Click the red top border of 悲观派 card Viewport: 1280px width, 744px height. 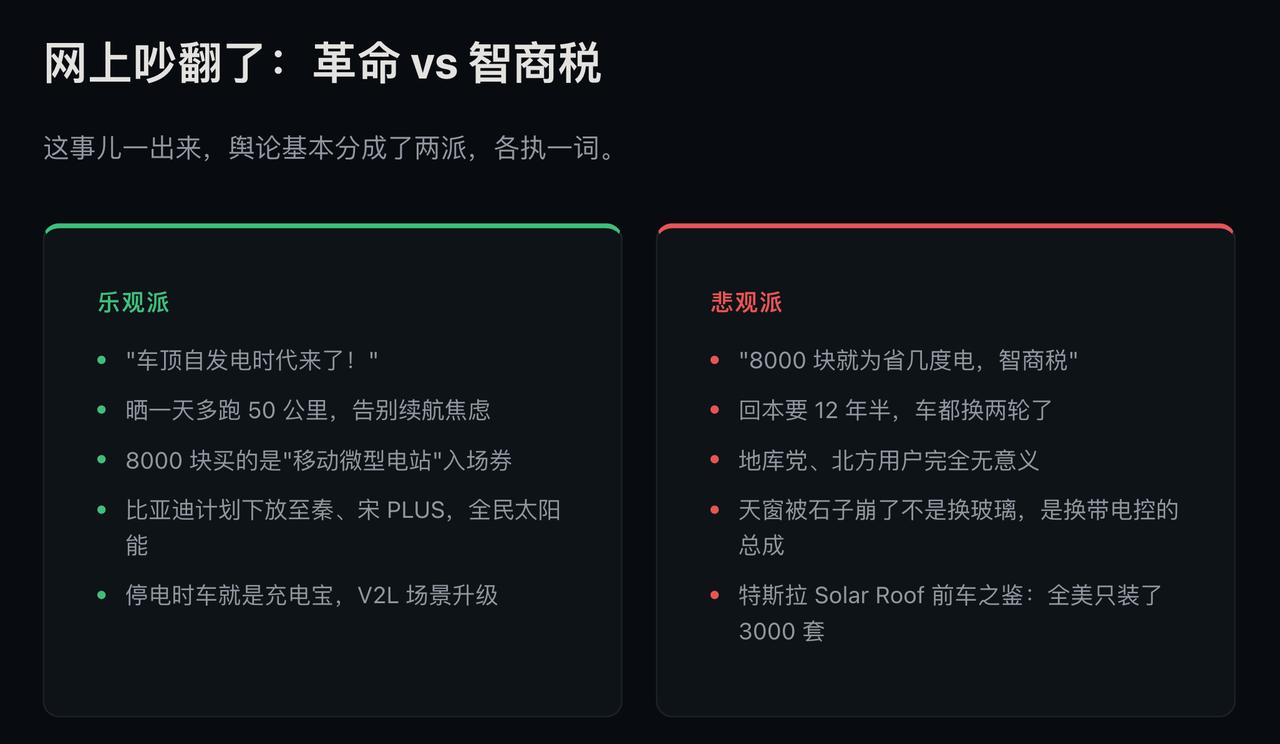946,226
